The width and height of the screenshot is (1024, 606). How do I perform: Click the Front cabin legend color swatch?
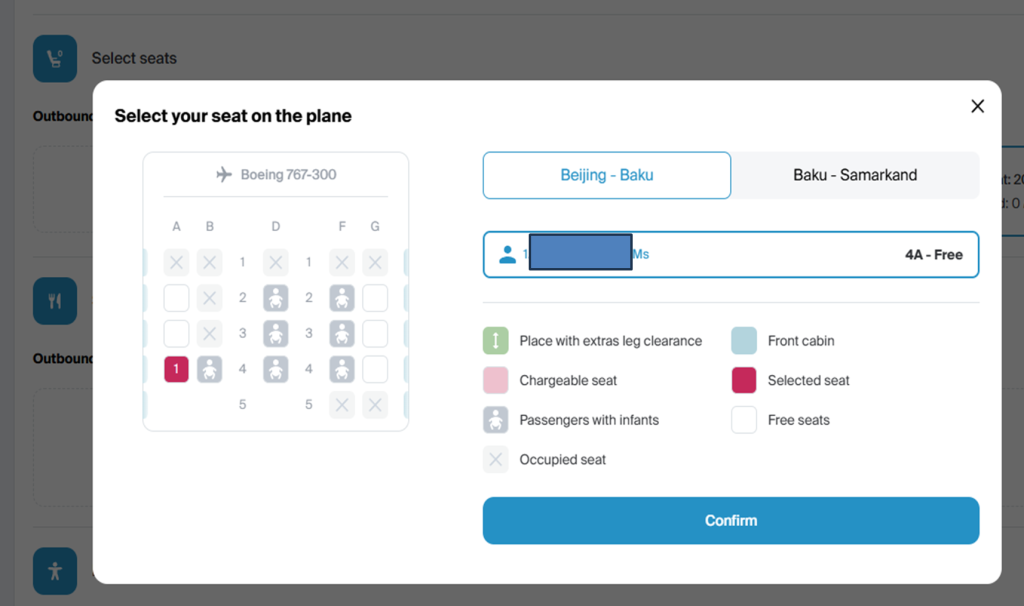(x=743, y=341)
